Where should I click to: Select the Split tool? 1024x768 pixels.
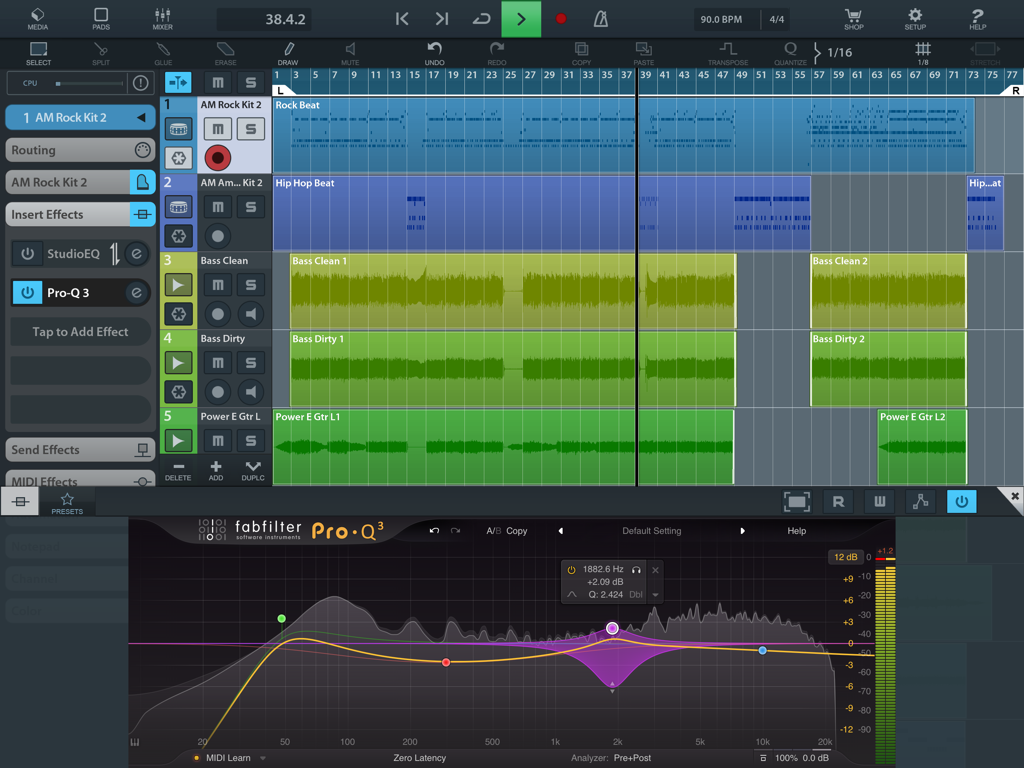click(x=101, y=52)
